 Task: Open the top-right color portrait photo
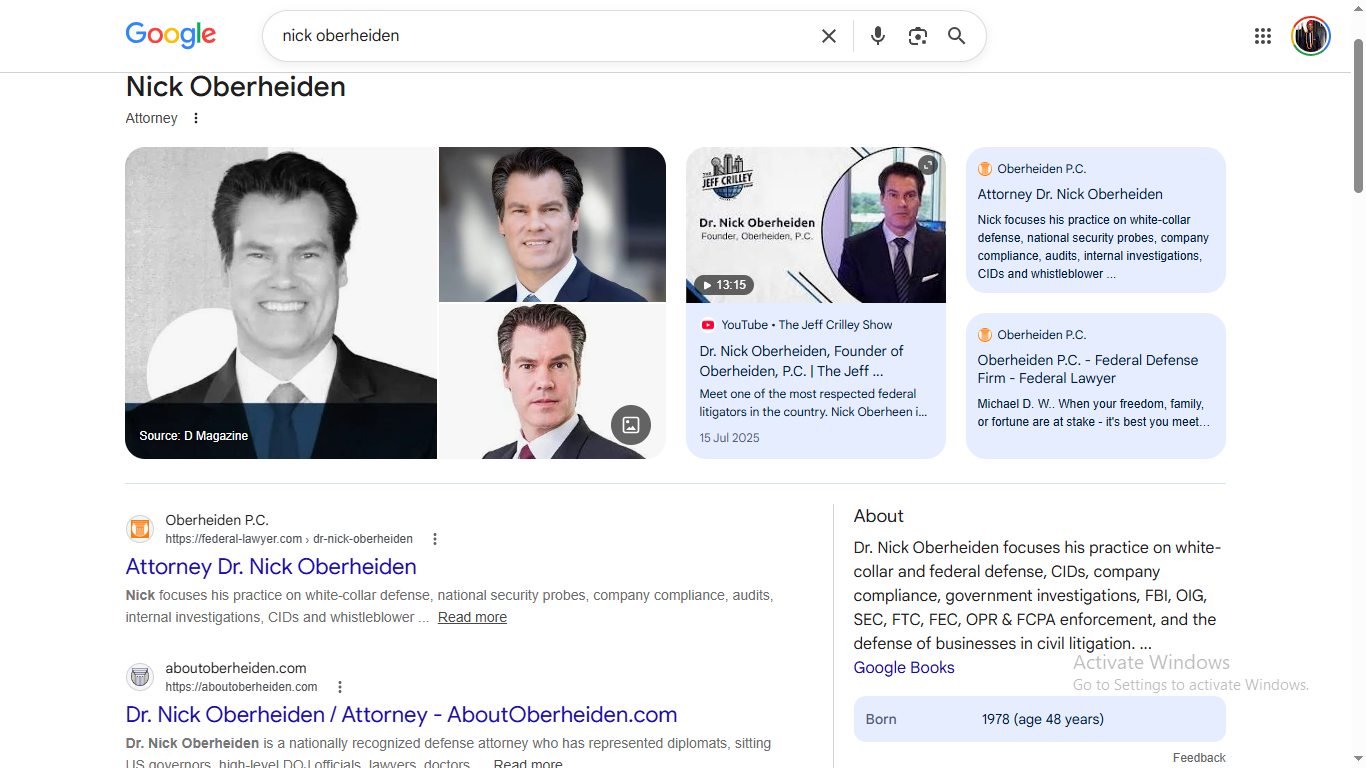point(552,224)
